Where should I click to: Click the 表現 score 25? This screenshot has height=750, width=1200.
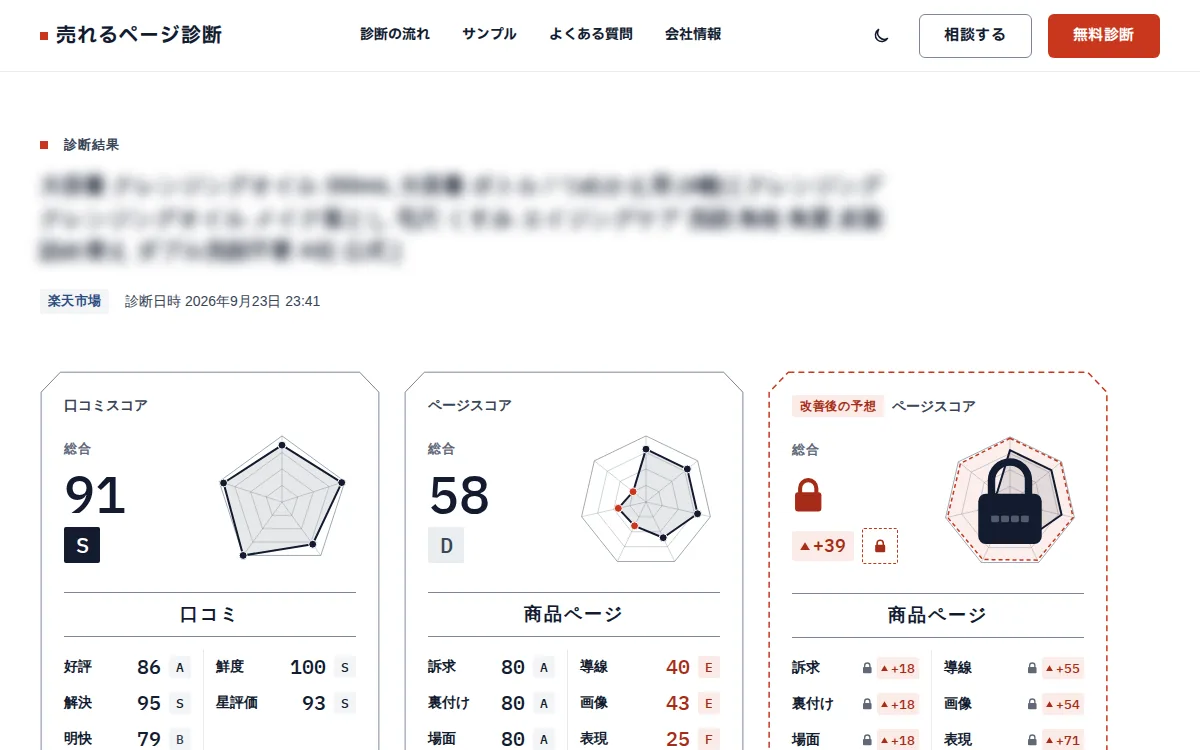pos(678,739)
